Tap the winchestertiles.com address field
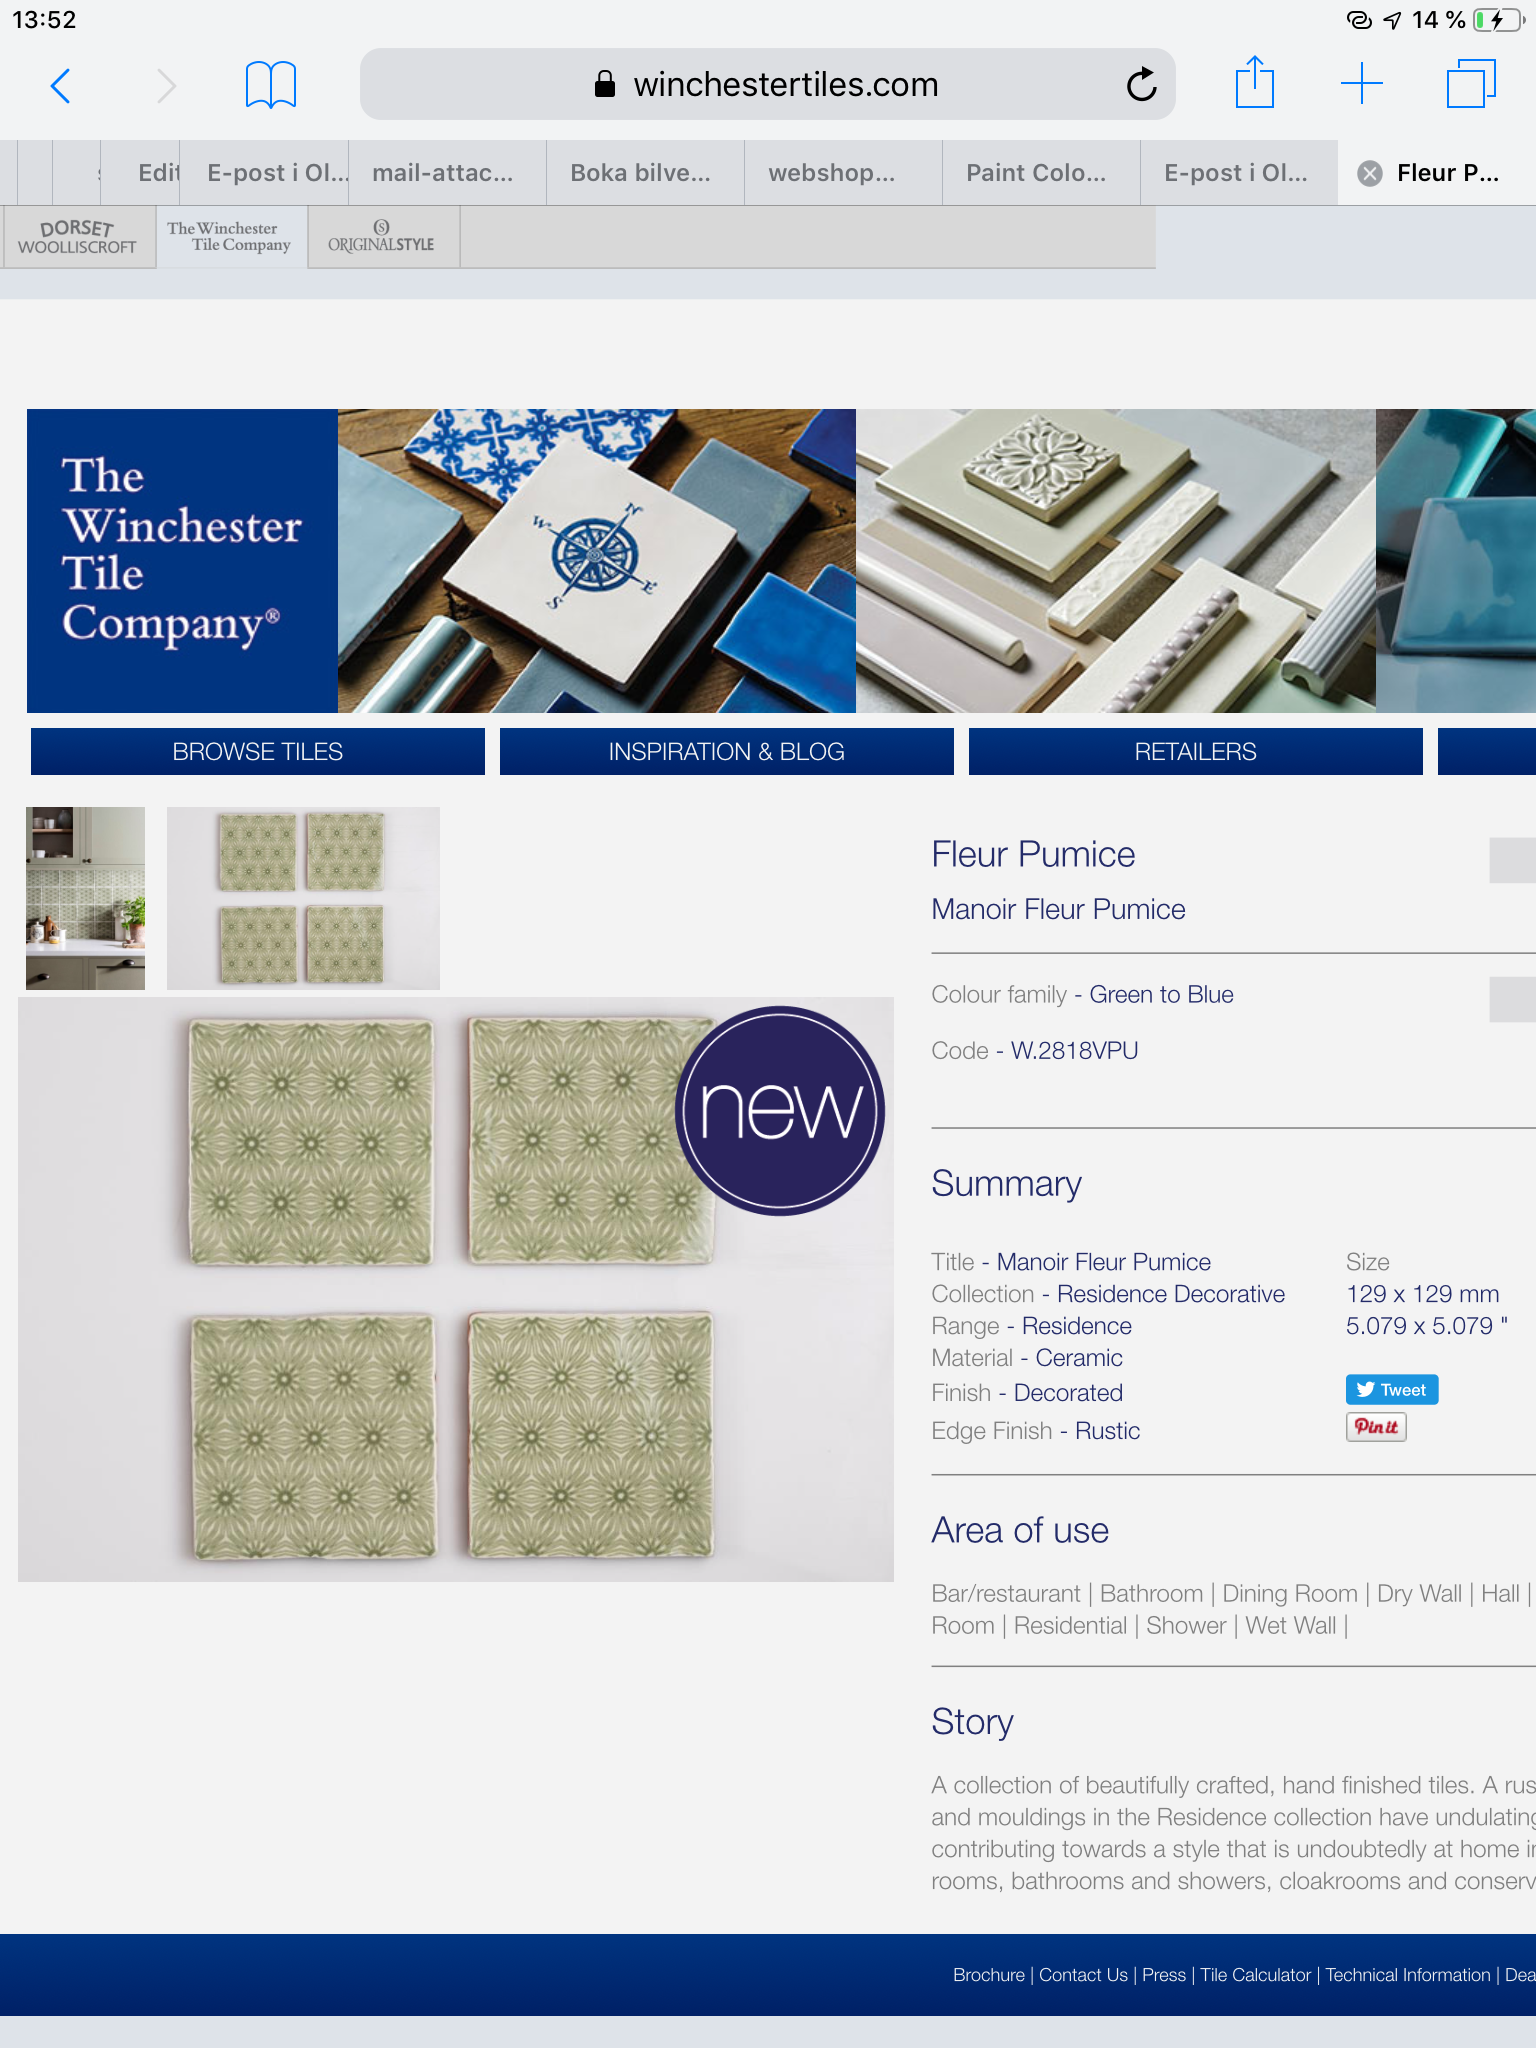 tap(768, 84)
